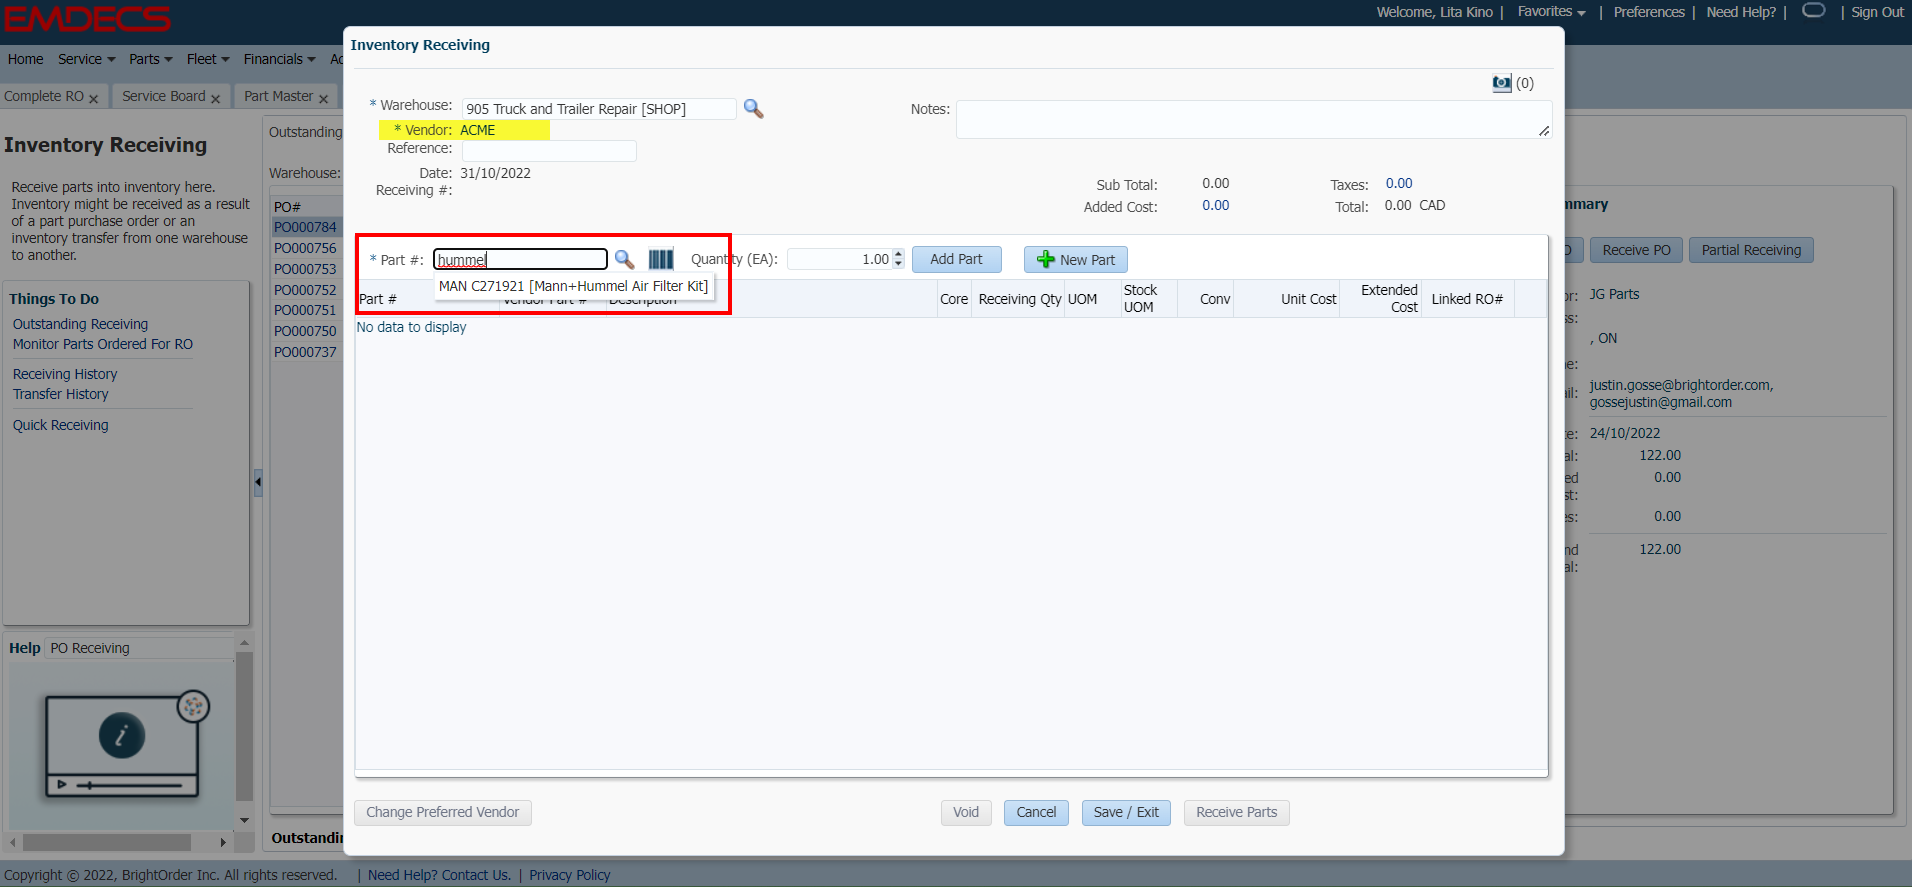Open the Favorites dropdown
This screenshot has height=887, width=1912.
click(x=1551, y=12)
